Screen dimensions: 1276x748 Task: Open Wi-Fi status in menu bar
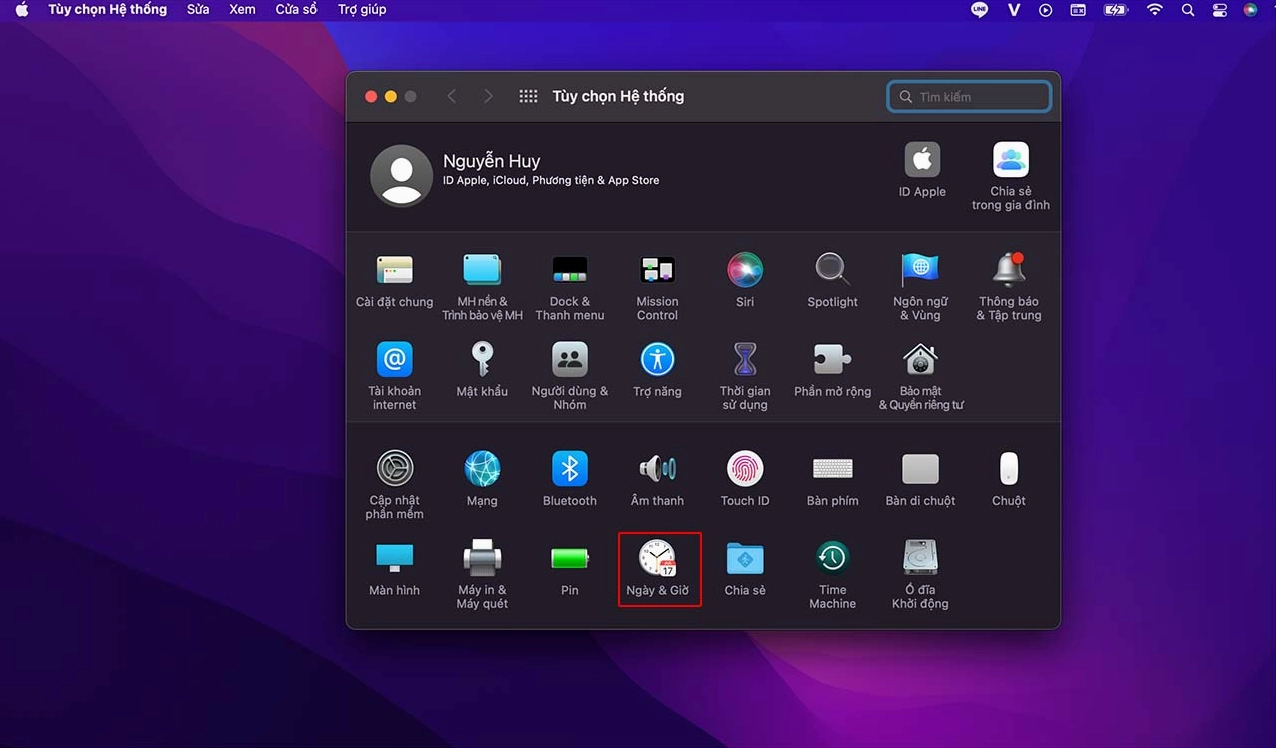(1155, 10)
